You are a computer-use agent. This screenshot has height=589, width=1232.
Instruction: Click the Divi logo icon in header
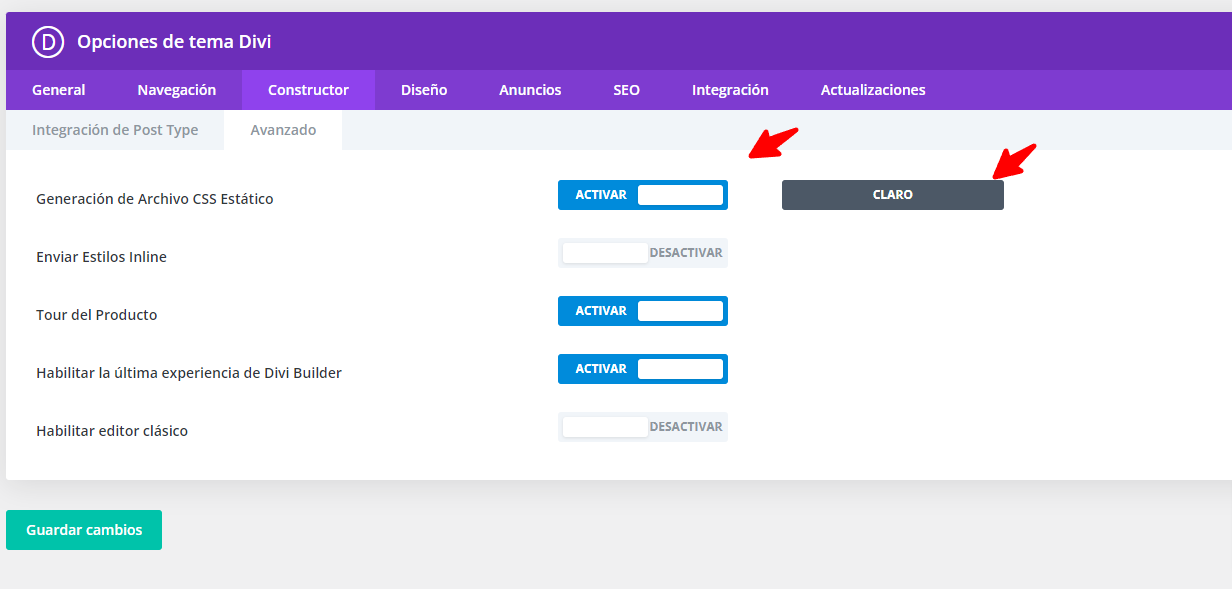tap(48, 42)
